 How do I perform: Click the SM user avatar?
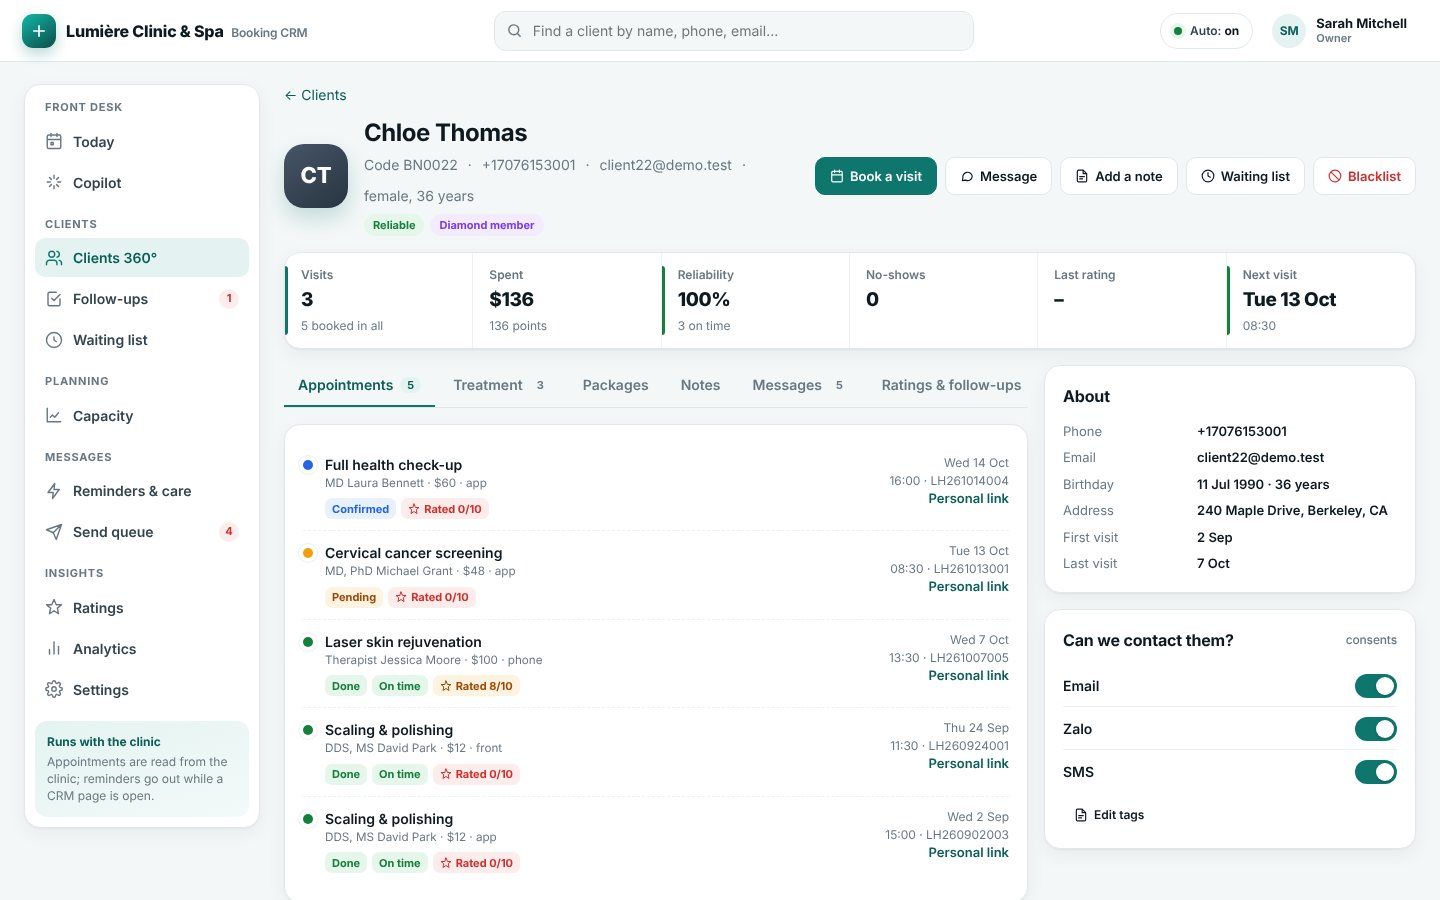click(1289, 31)
